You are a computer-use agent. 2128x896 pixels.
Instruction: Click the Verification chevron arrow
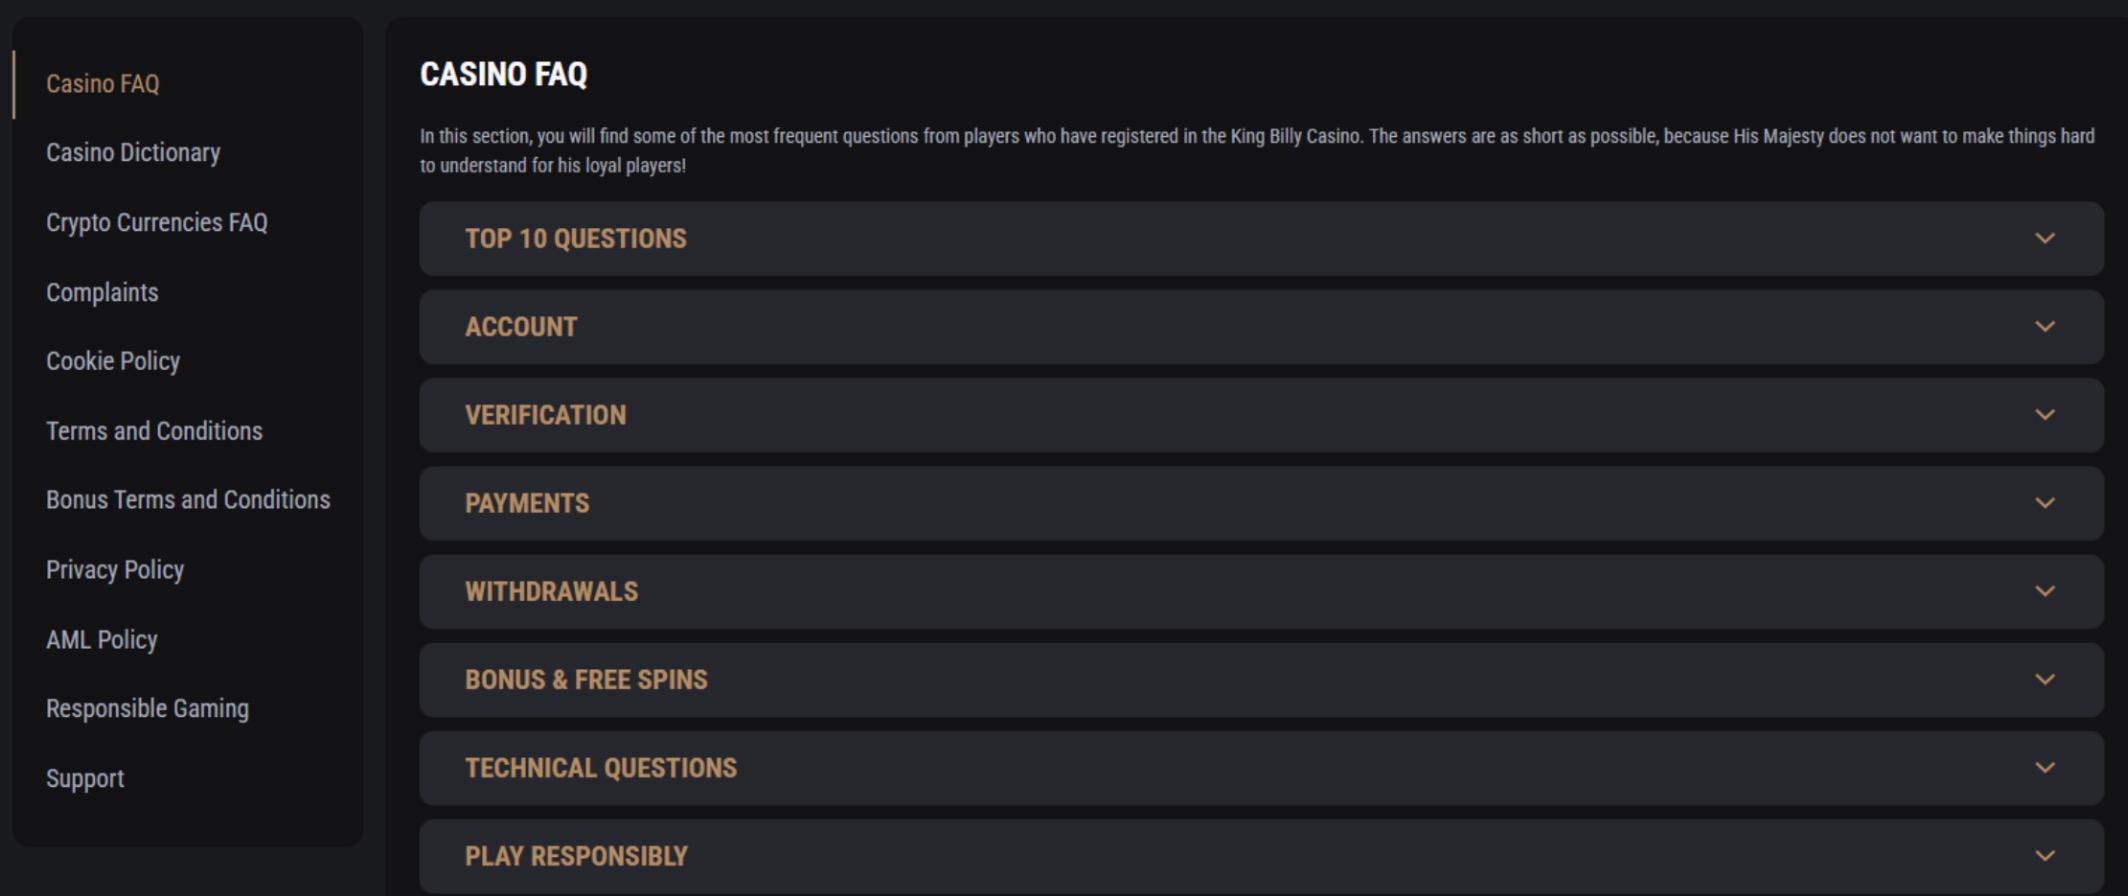2044,415
